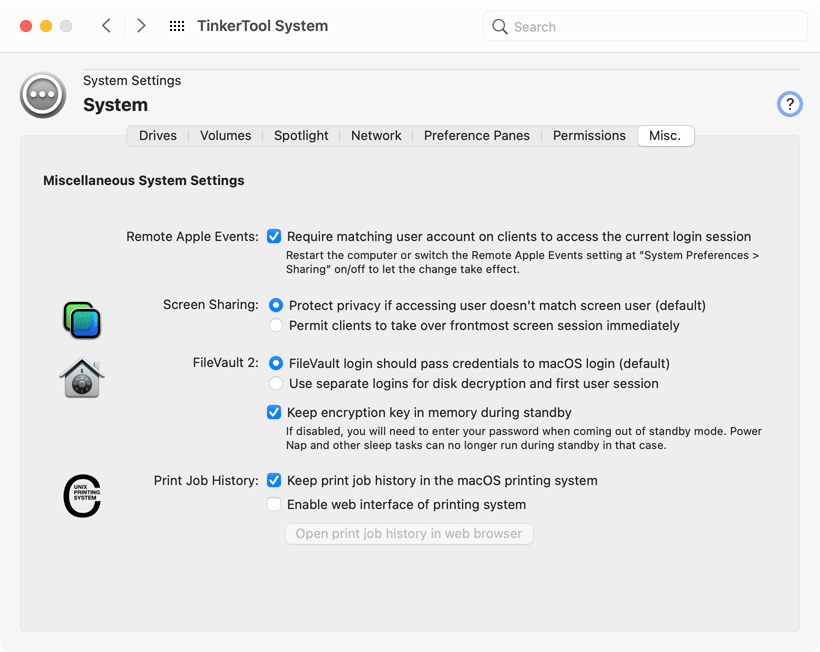The height and width of the screenshot is (652, 820).
Task: Click the FileVault house icon
Action: pos(82,378)
